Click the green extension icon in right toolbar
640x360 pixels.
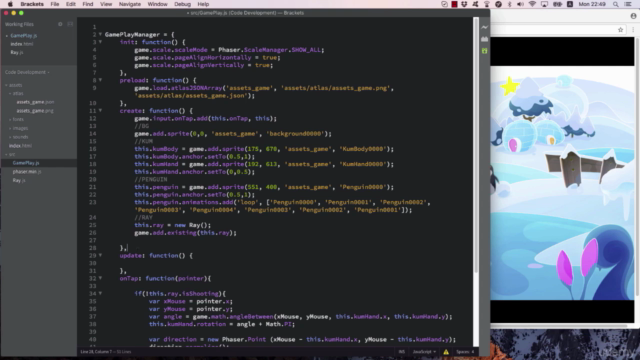tap(484, 51)
